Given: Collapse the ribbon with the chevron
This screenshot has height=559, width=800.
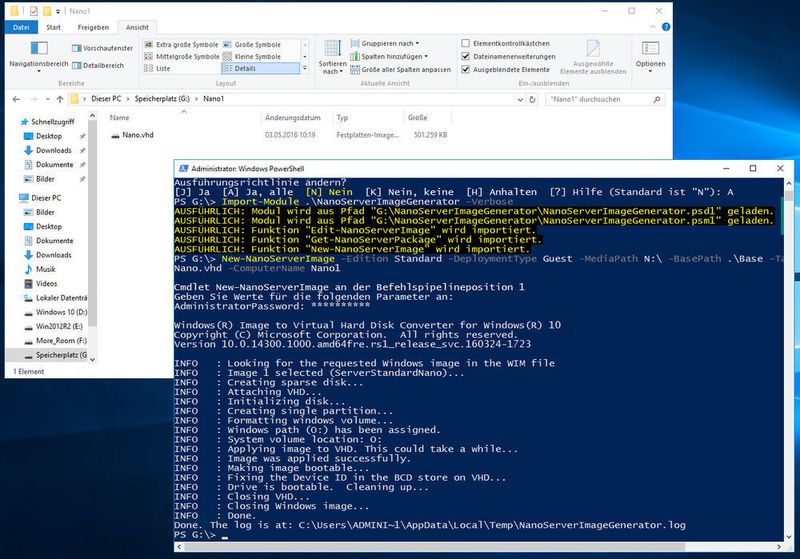Looking at the screenshot, I should [x=653, y=27].
